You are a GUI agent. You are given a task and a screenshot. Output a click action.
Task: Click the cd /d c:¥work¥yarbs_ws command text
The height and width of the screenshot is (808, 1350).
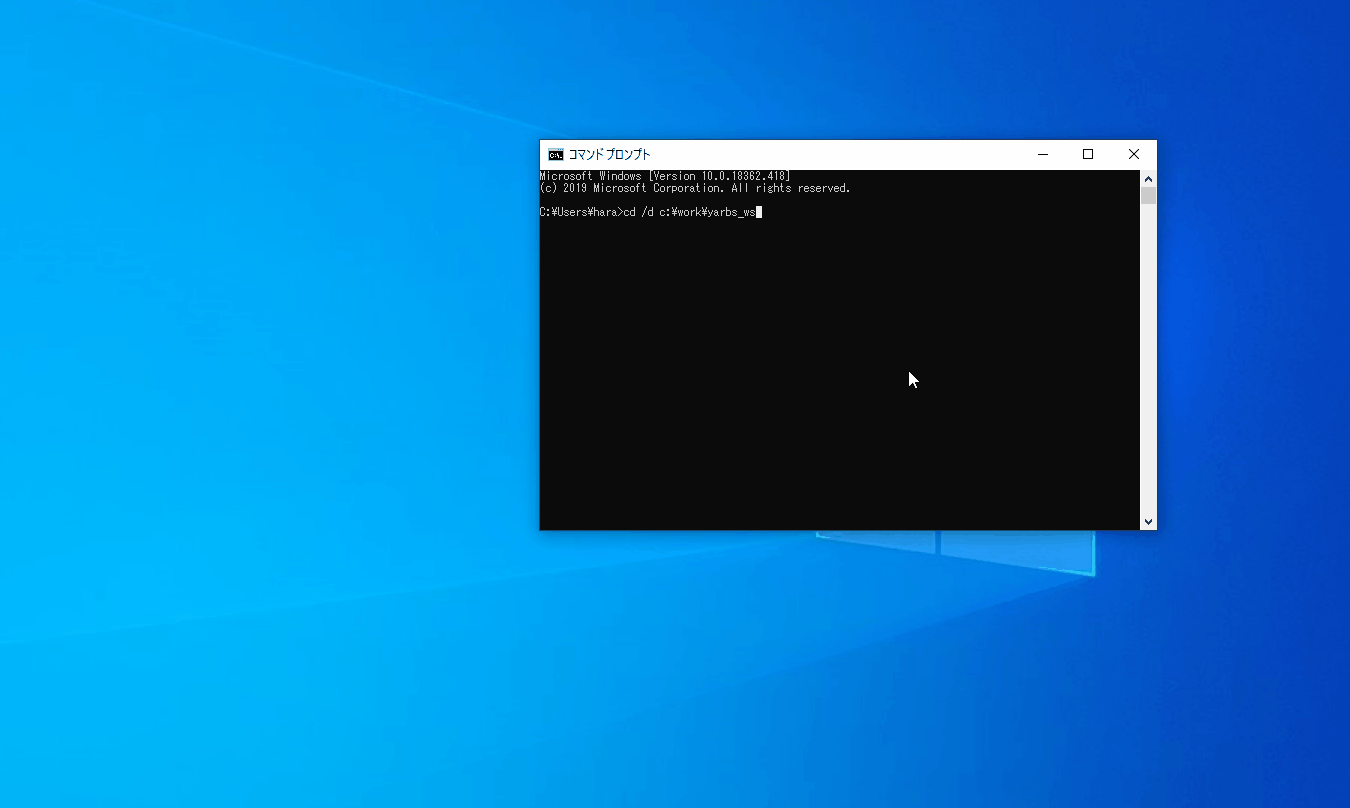[690, 212]
